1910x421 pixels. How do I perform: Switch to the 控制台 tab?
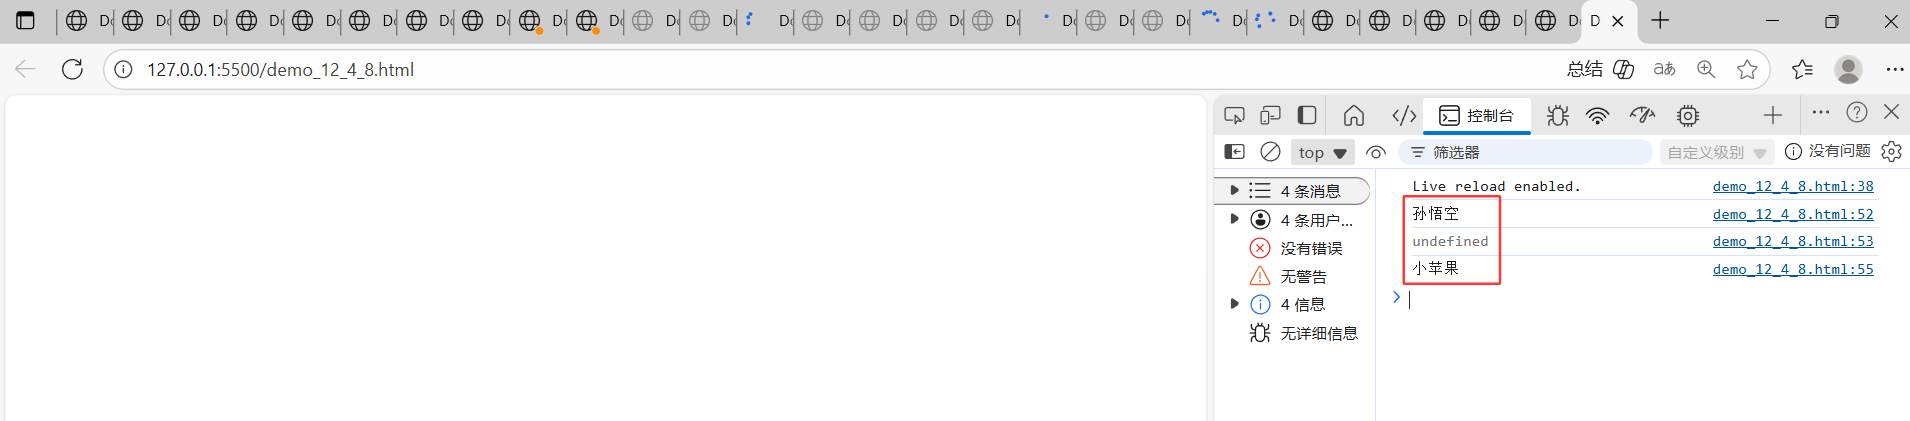click(x=1477, y=116)
